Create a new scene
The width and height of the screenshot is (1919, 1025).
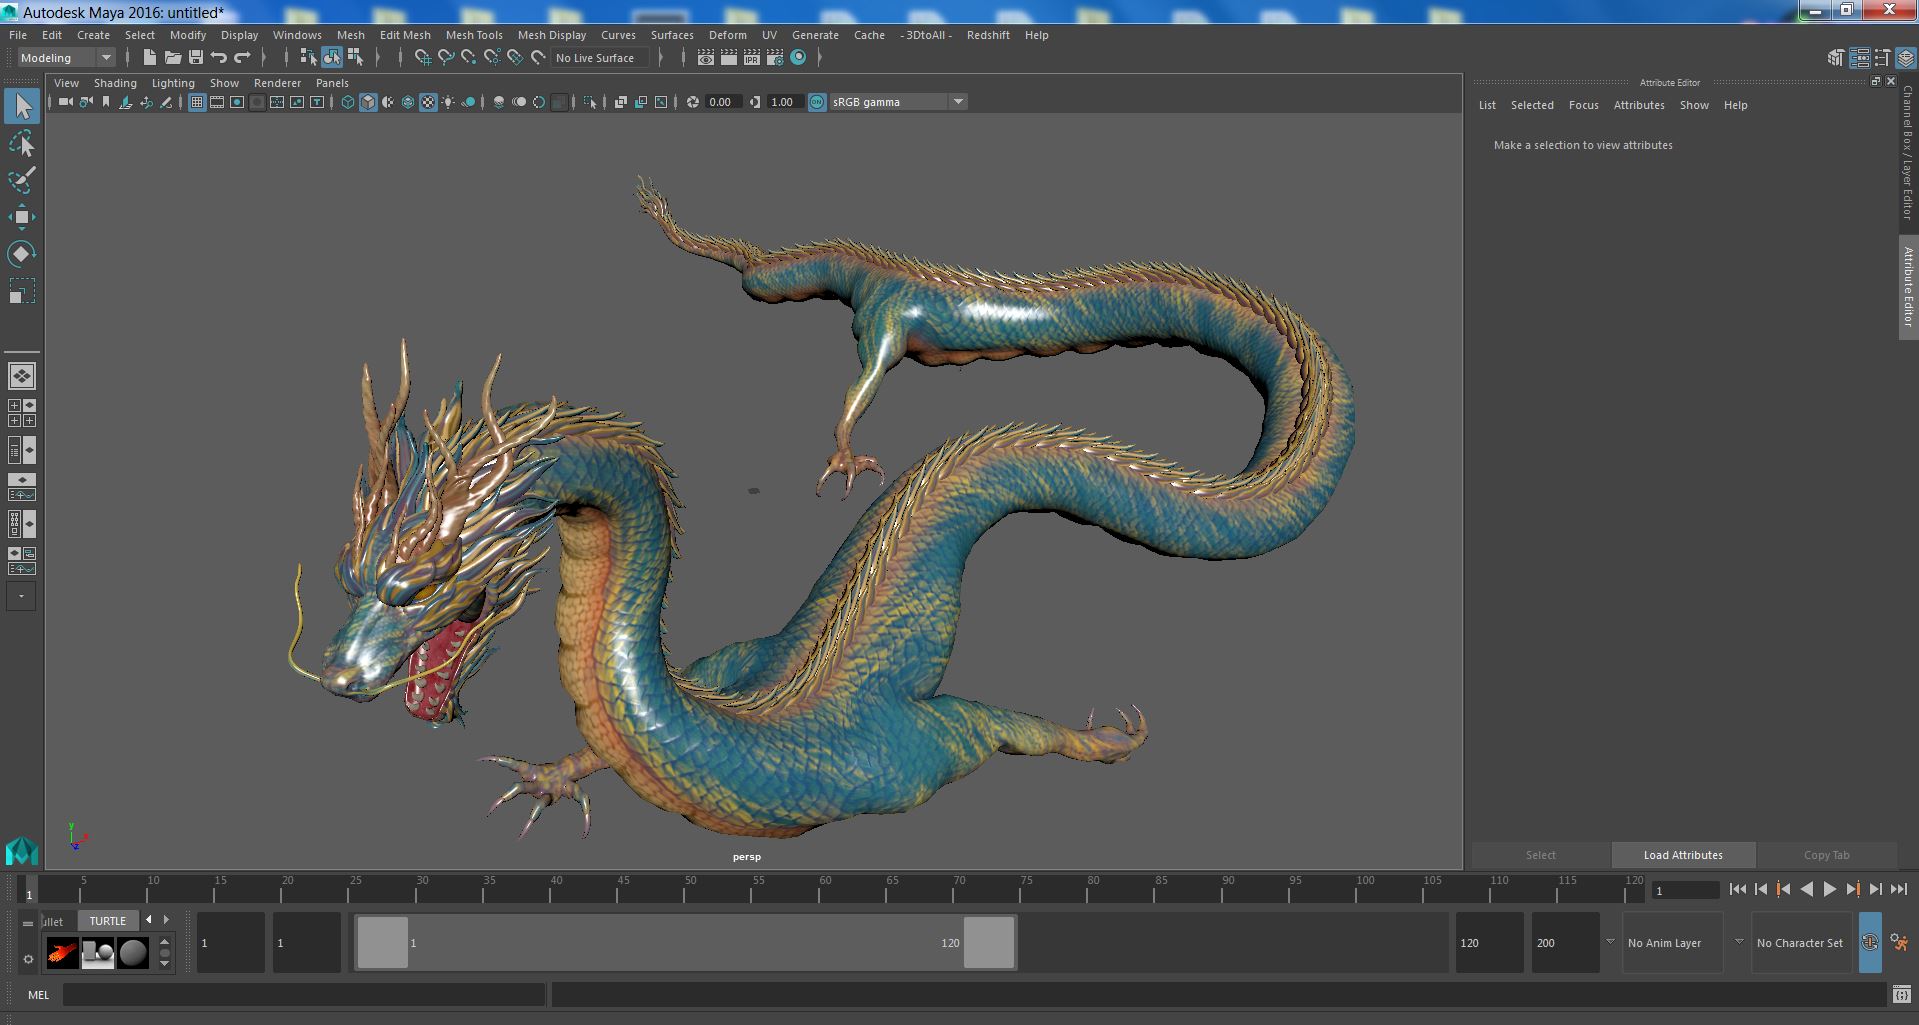(x=150, y=58)
